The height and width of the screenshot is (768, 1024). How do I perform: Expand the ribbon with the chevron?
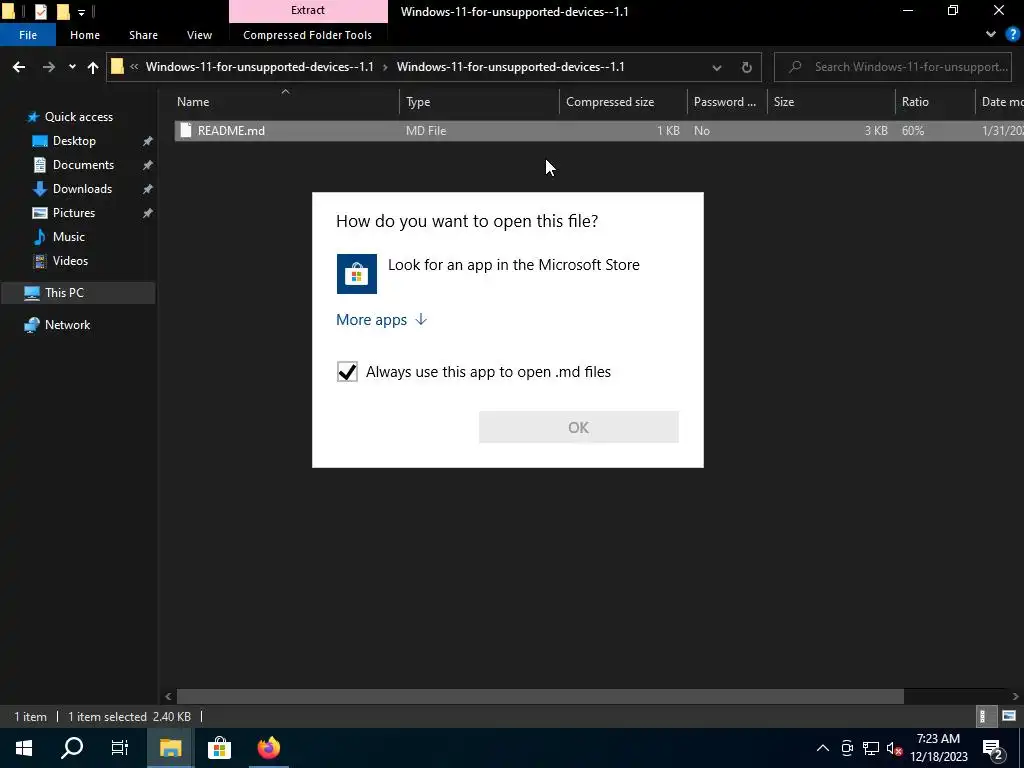pyautogui.click(x=991, y=35)
